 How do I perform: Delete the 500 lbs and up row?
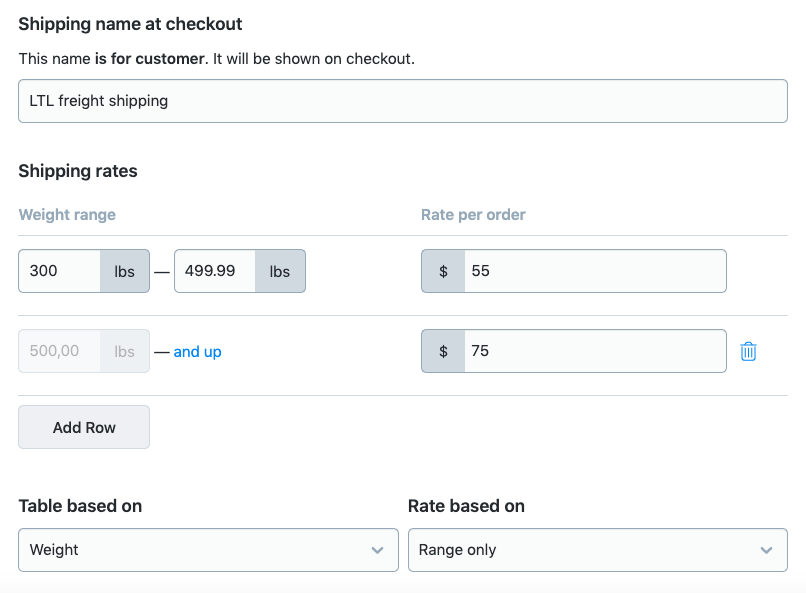click(748, 351)
